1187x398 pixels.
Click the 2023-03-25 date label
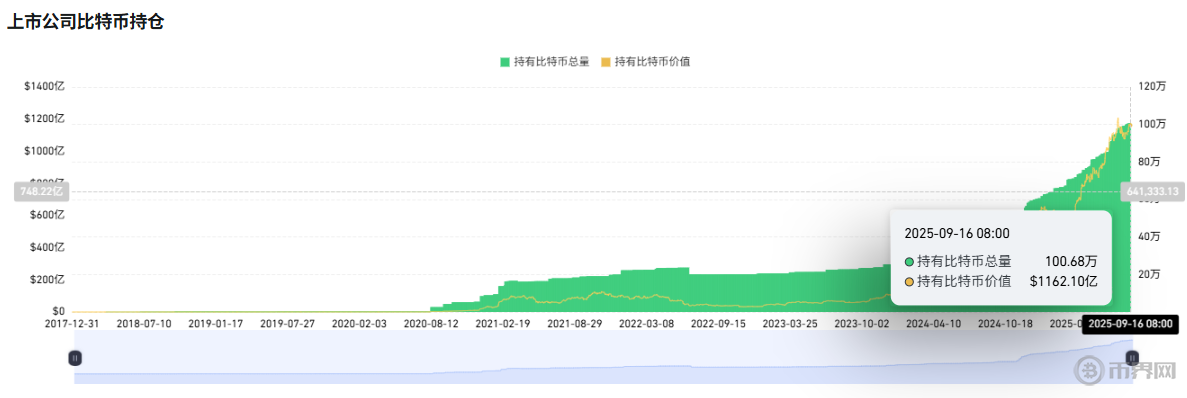pos(790,323)
